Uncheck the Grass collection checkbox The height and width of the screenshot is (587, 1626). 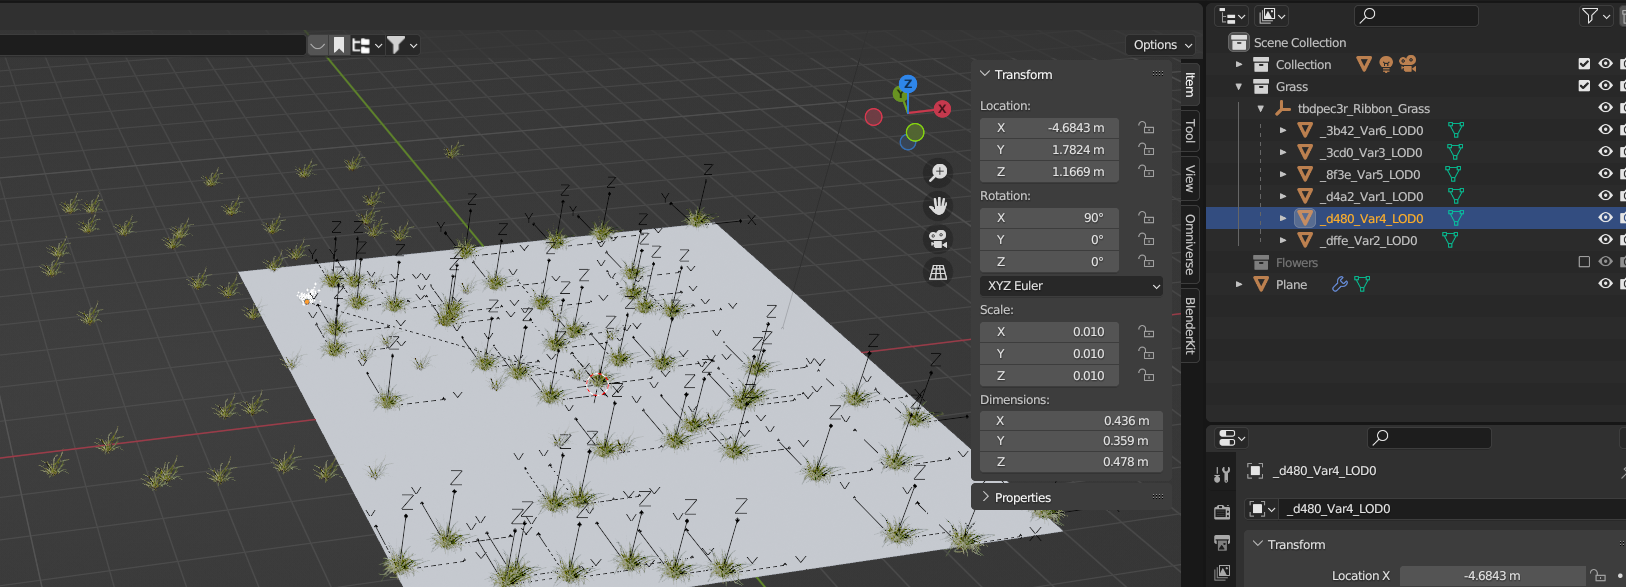pos(1584,86)
